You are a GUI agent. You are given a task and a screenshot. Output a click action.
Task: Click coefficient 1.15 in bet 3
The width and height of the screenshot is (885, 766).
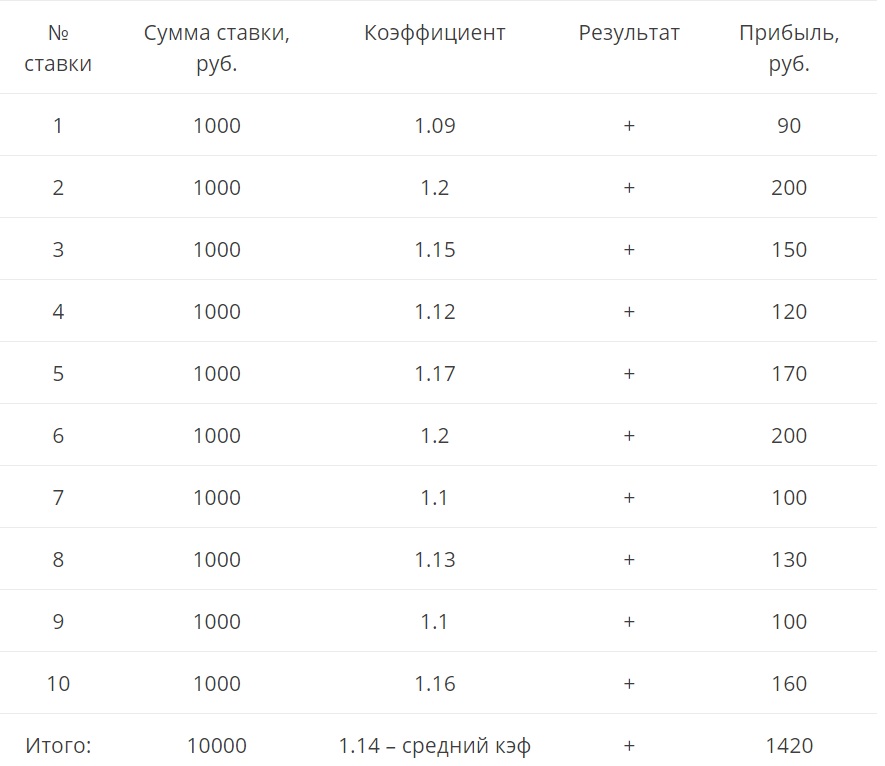435,250
